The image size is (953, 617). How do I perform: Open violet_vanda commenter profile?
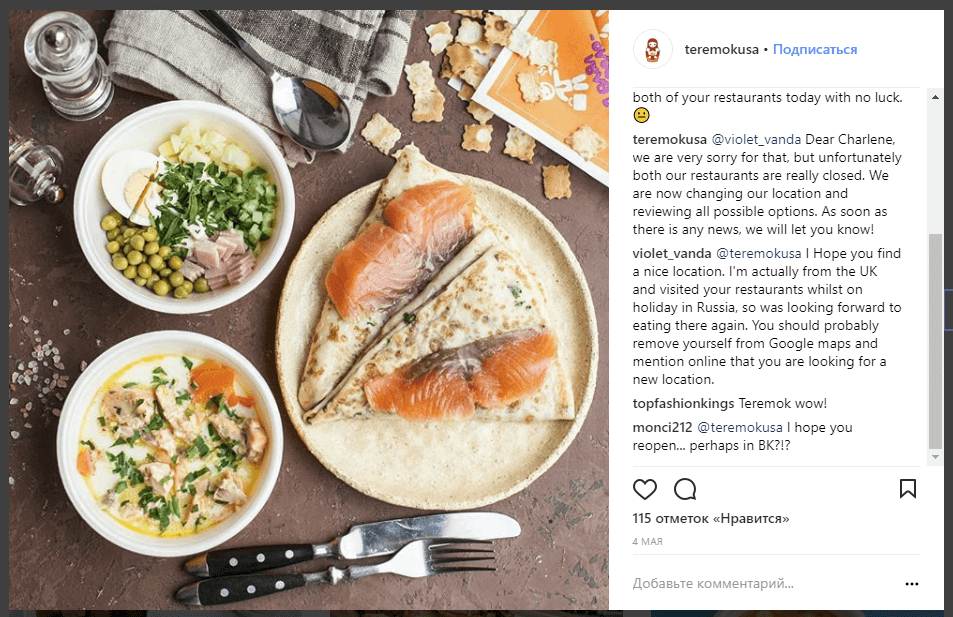pyautogui.click(x=672, y=253)
